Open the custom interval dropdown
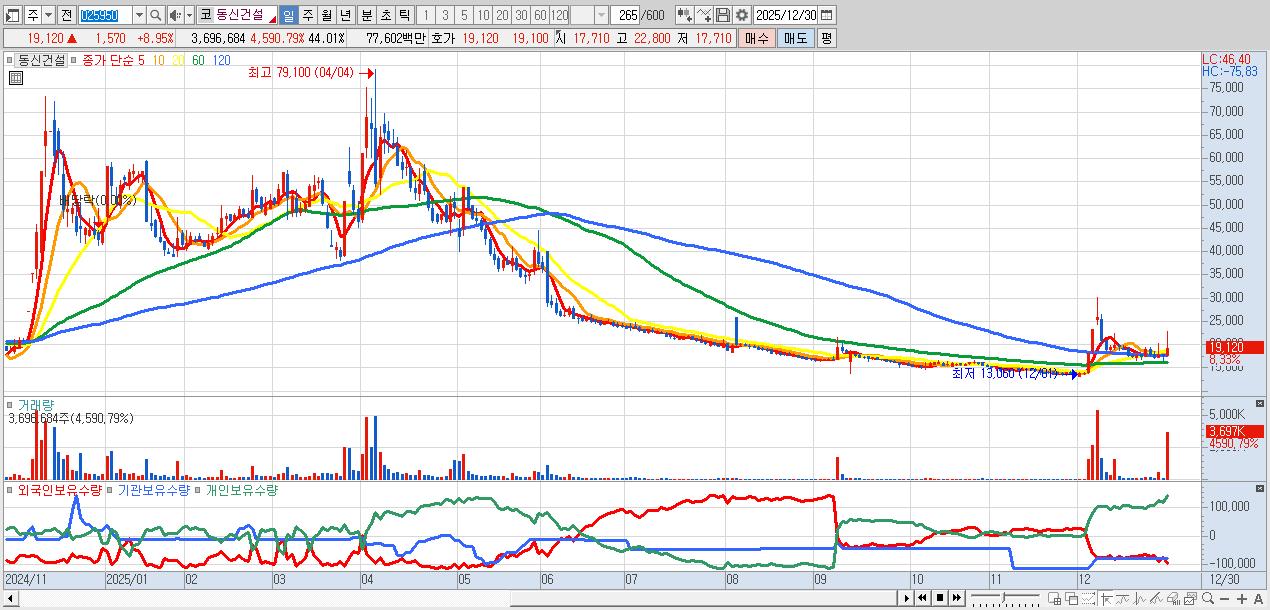 point(601,15)
